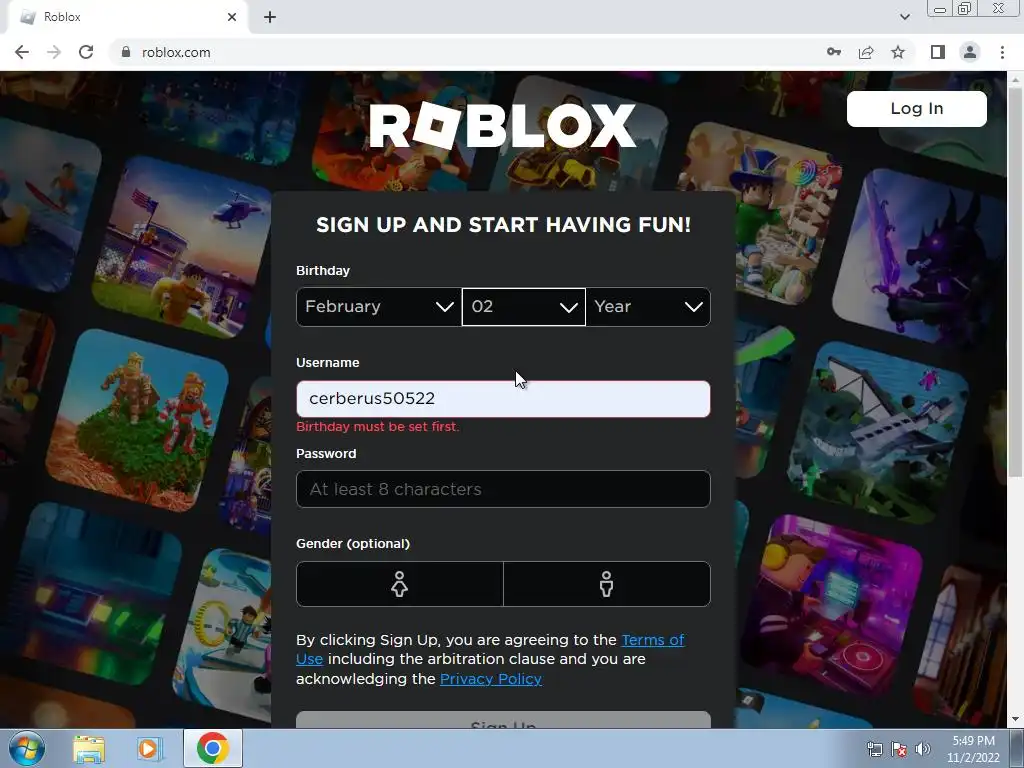This screenshot has height=768, width=1024.
Task: Click the helicopter game thumbnail
Action: coord(182,248)
